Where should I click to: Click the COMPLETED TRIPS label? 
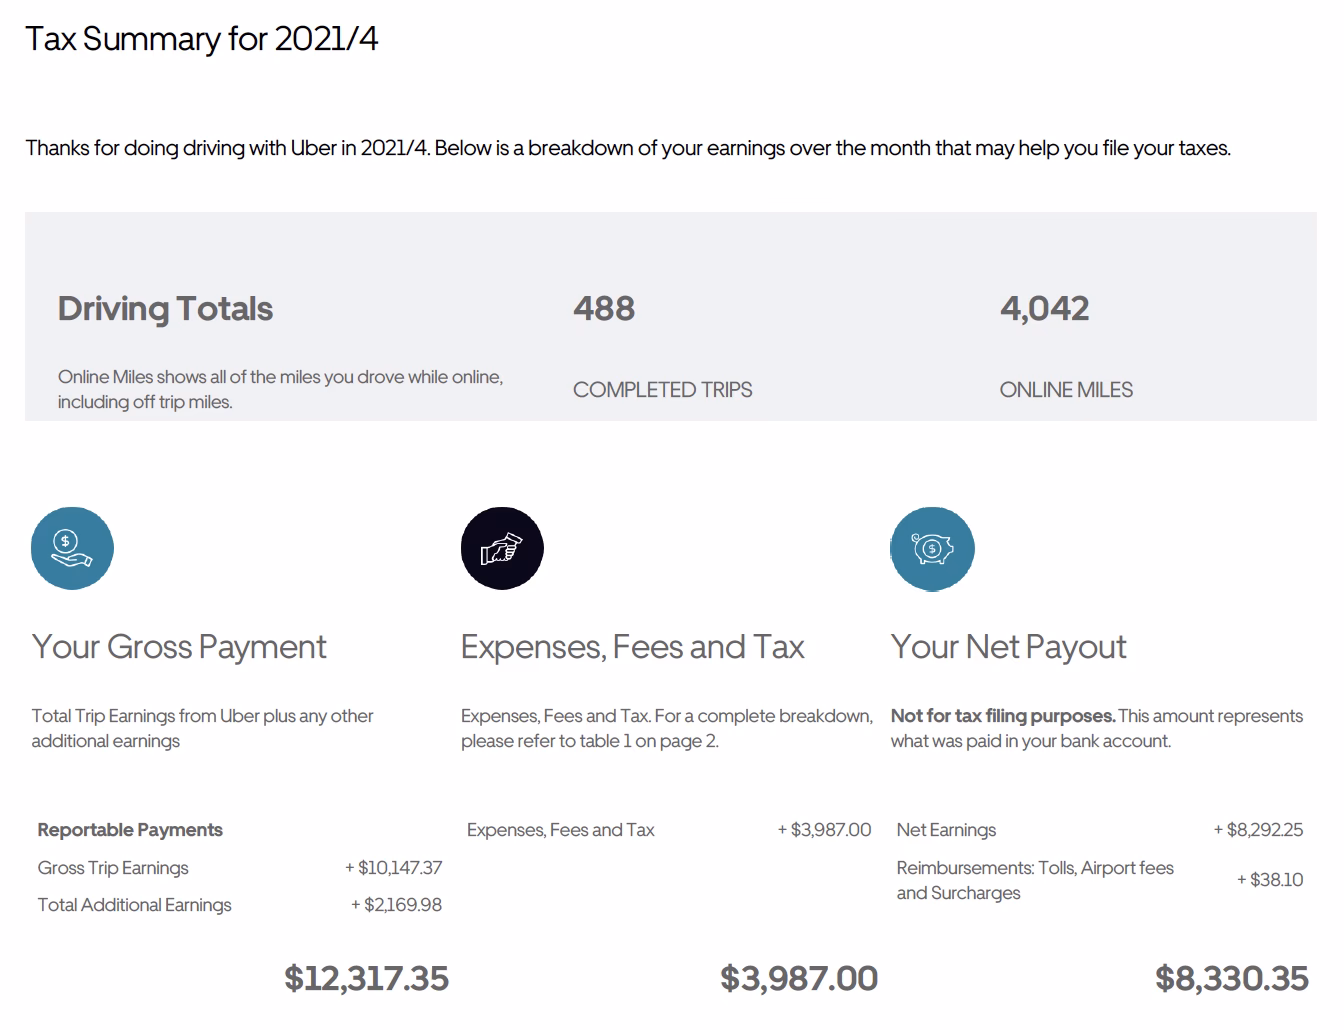click(x=662, y=390)
